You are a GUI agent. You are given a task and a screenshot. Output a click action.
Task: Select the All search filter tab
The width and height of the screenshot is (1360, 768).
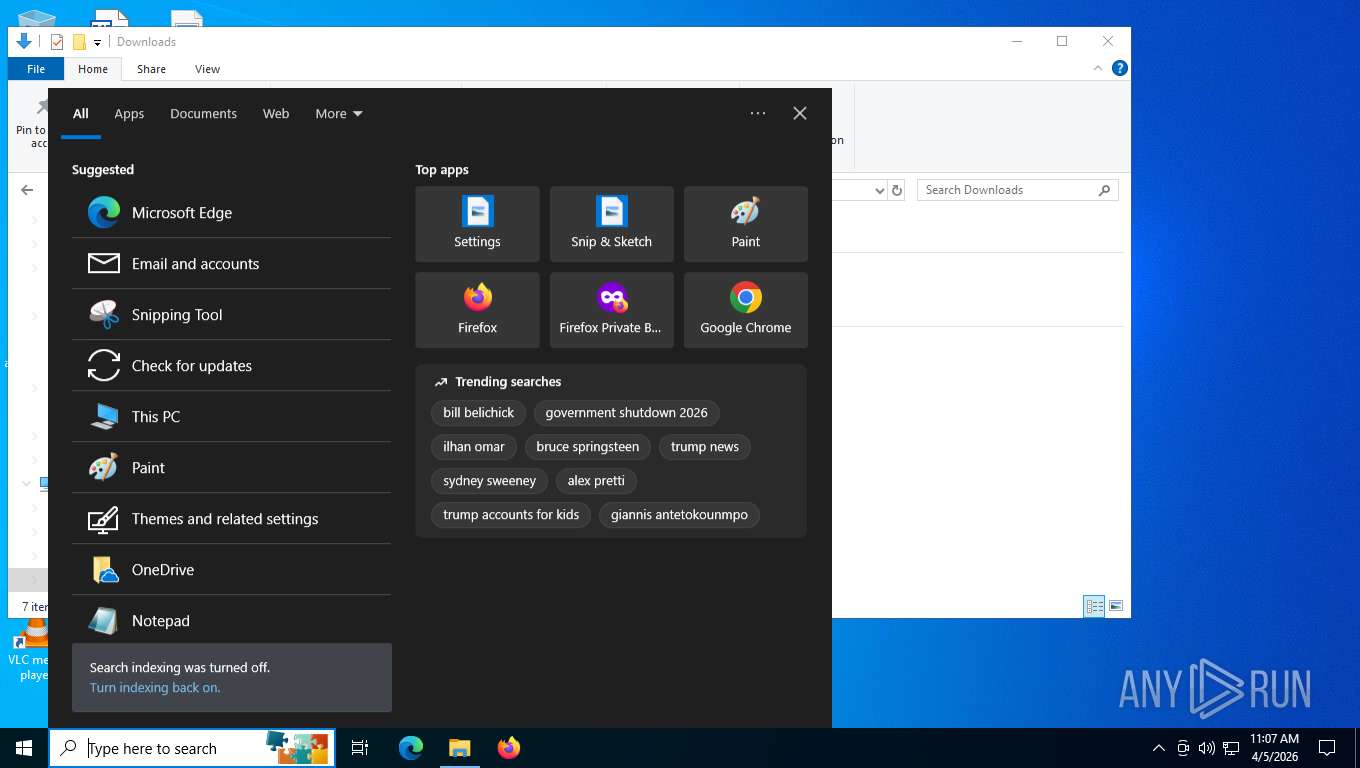click(81, 113)
